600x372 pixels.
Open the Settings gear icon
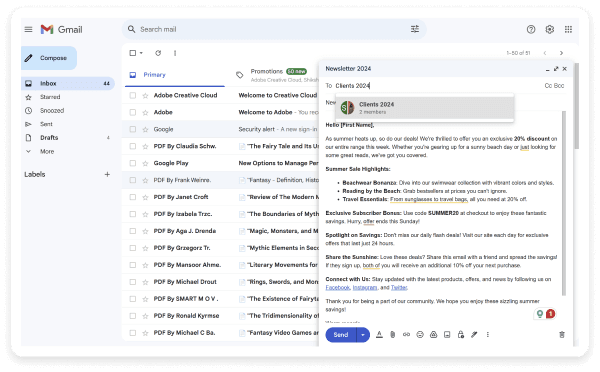tap(549, 29)
